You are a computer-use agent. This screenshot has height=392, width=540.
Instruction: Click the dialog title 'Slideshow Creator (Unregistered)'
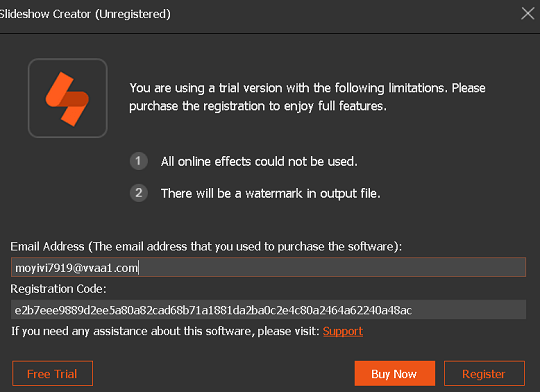(85, 14)
